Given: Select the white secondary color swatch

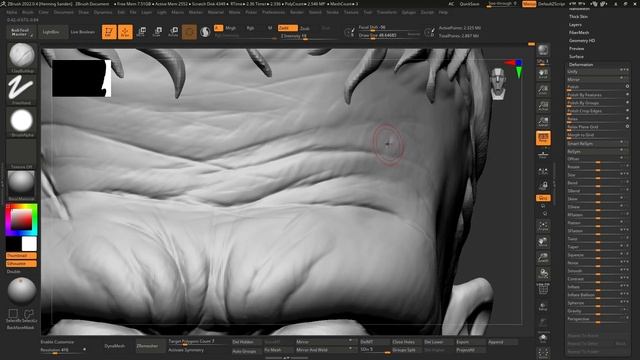Looking at the screenshot, I should tap(29, 244).
